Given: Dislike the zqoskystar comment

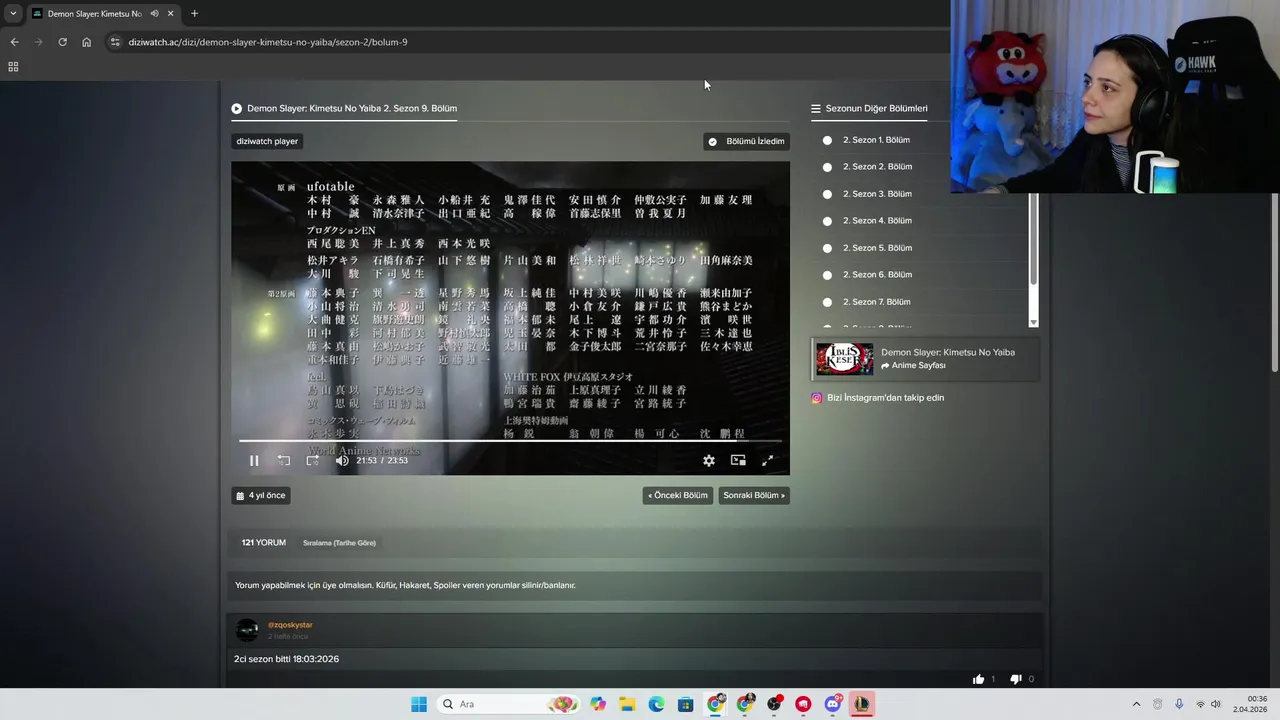Looking at the screenshot, I should click(1016, 680).
